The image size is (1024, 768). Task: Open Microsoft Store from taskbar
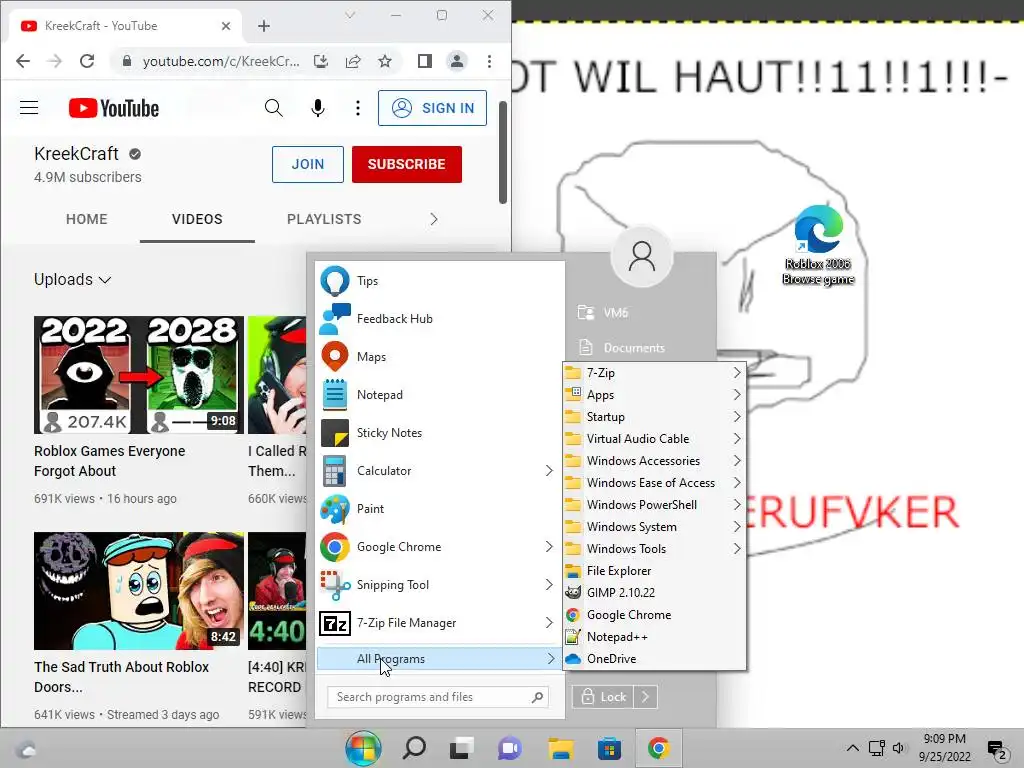(x=609, y=748)
